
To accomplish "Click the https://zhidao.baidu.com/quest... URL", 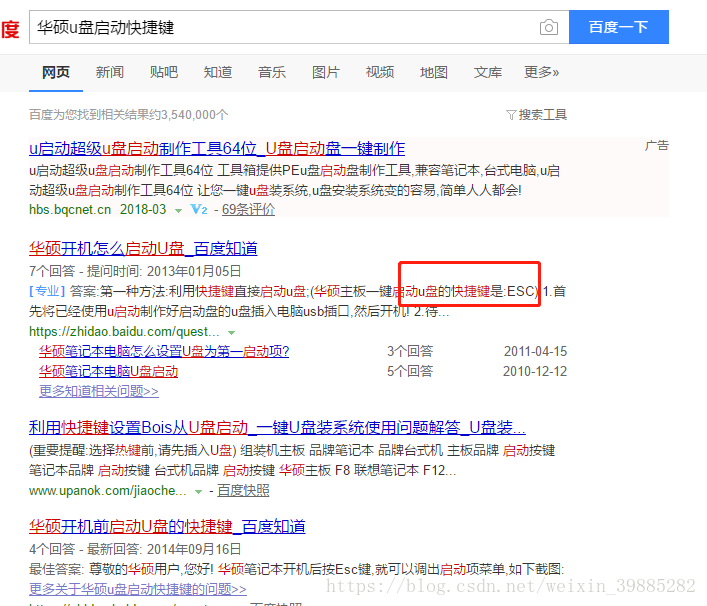I will (x=124, y=332).
